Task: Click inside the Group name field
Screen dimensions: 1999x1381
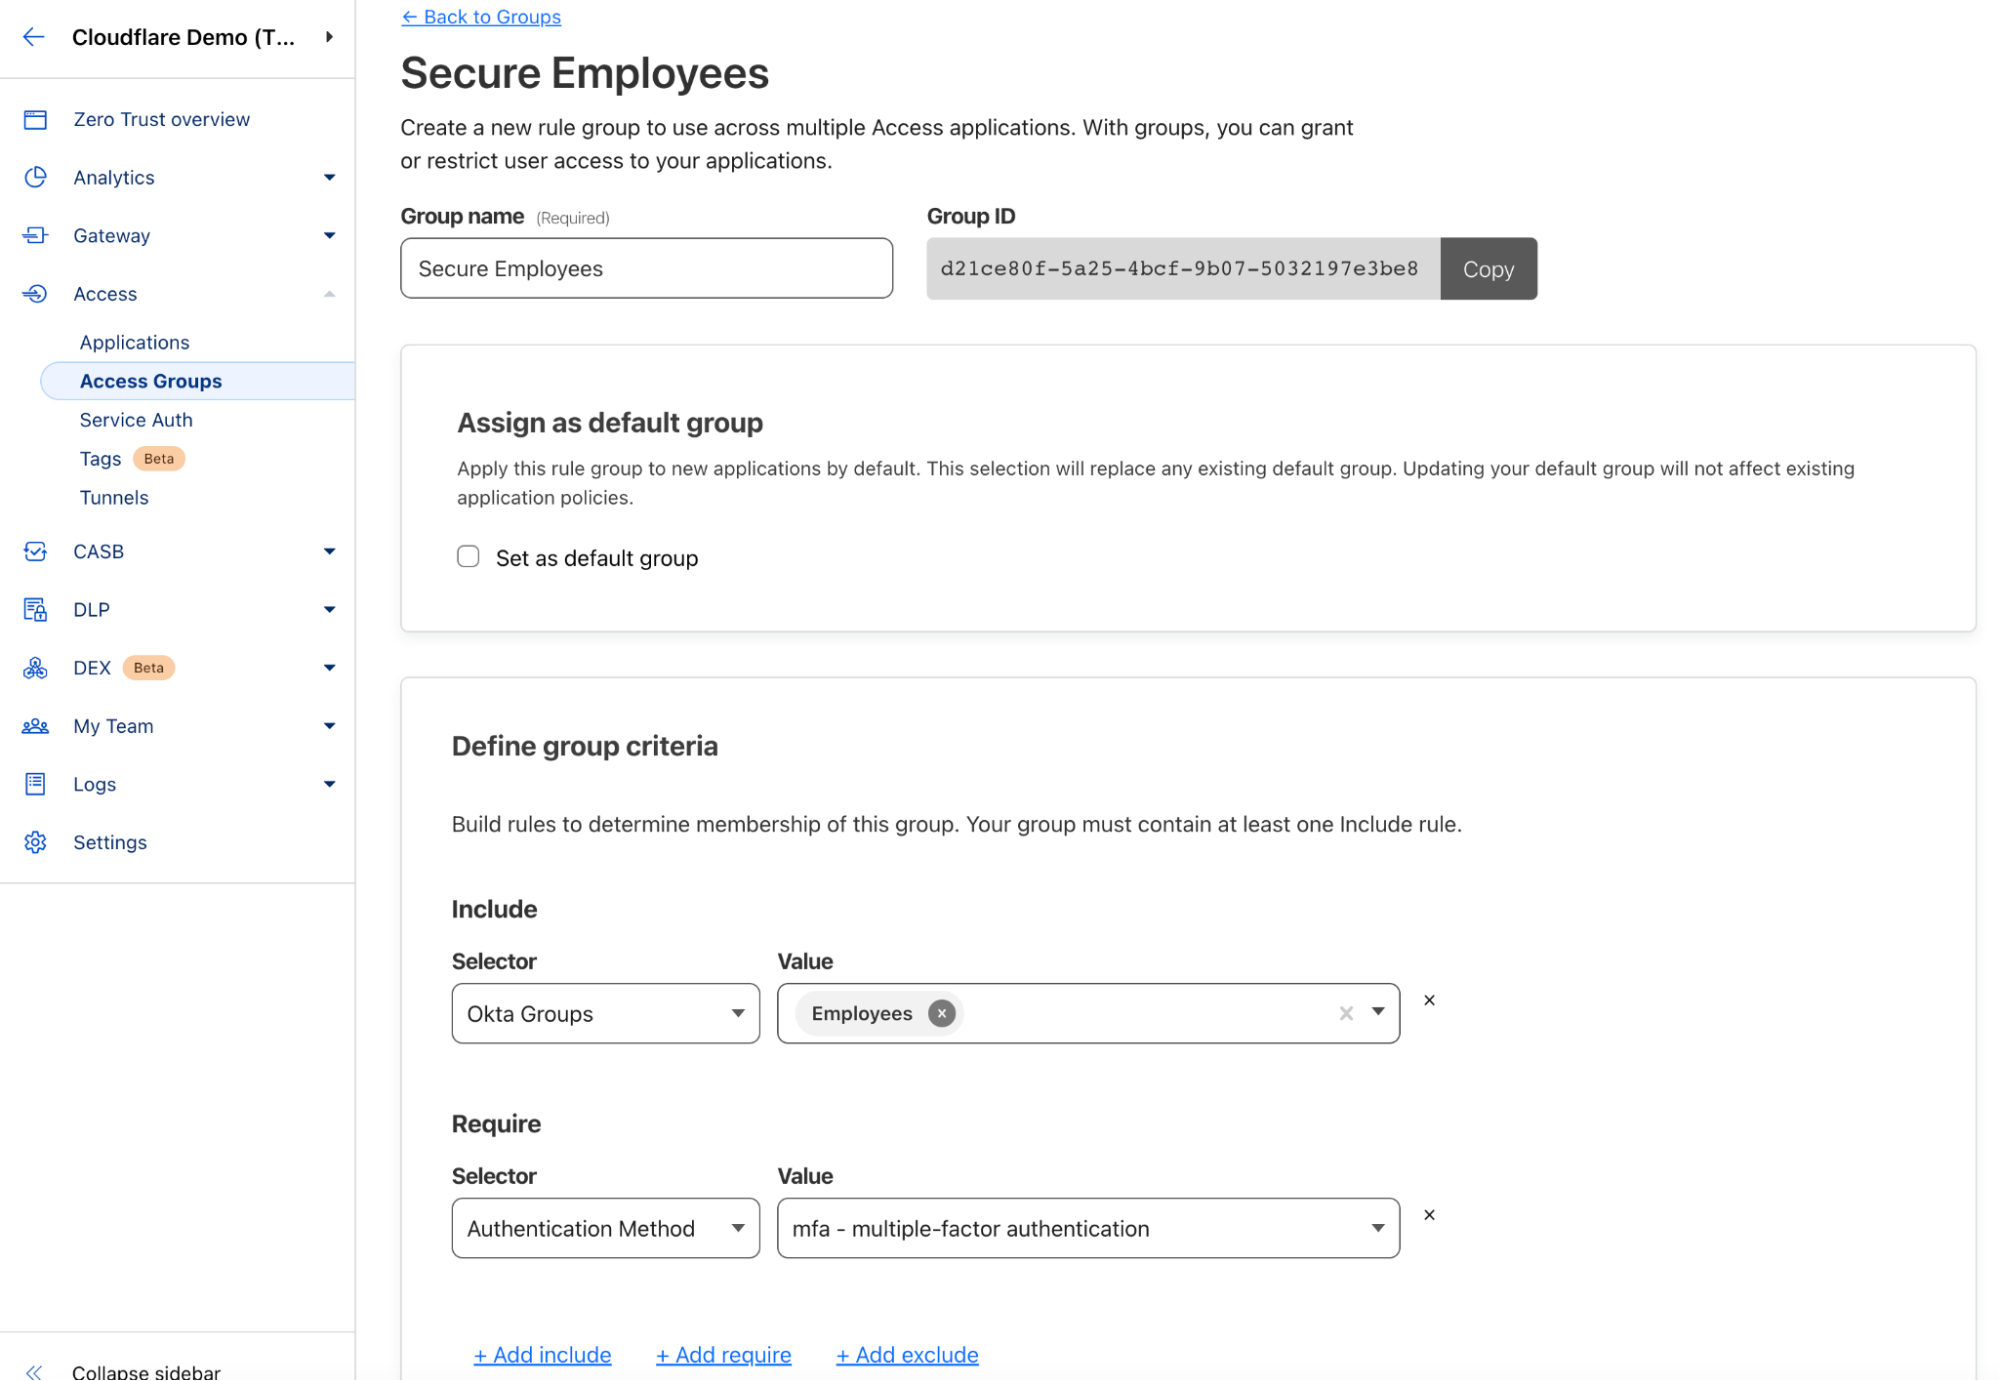Action: 646,268
